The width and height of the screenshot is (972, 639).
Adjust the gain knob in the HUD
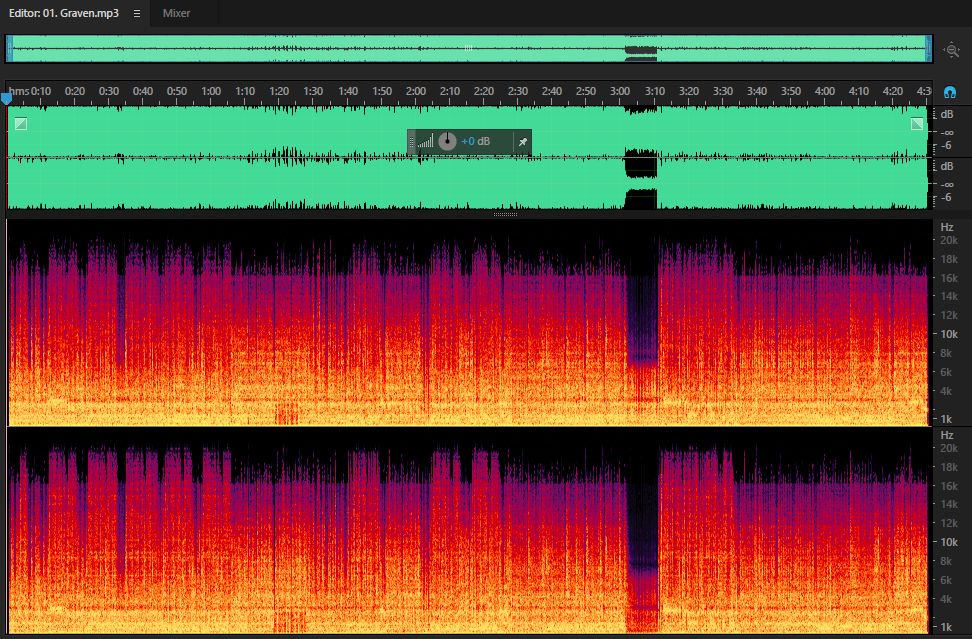coord(447,141)
